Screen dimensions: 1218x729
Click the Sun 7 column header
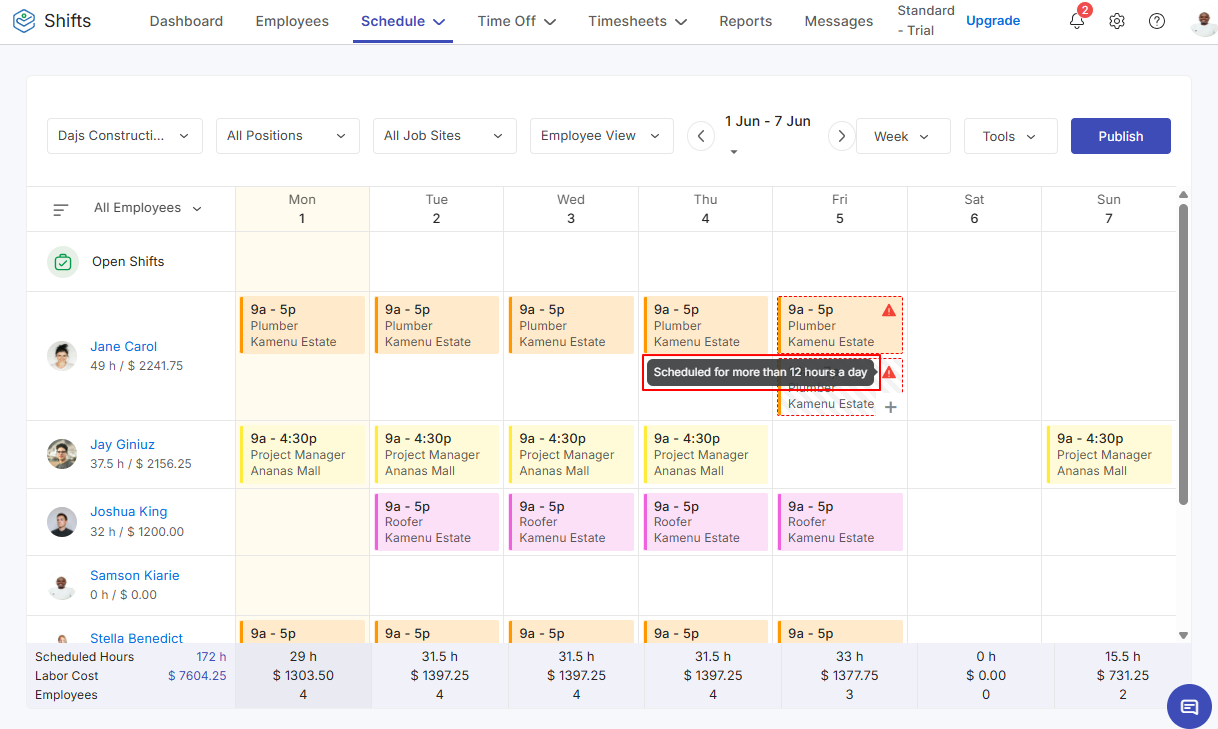click(1109, 209)
